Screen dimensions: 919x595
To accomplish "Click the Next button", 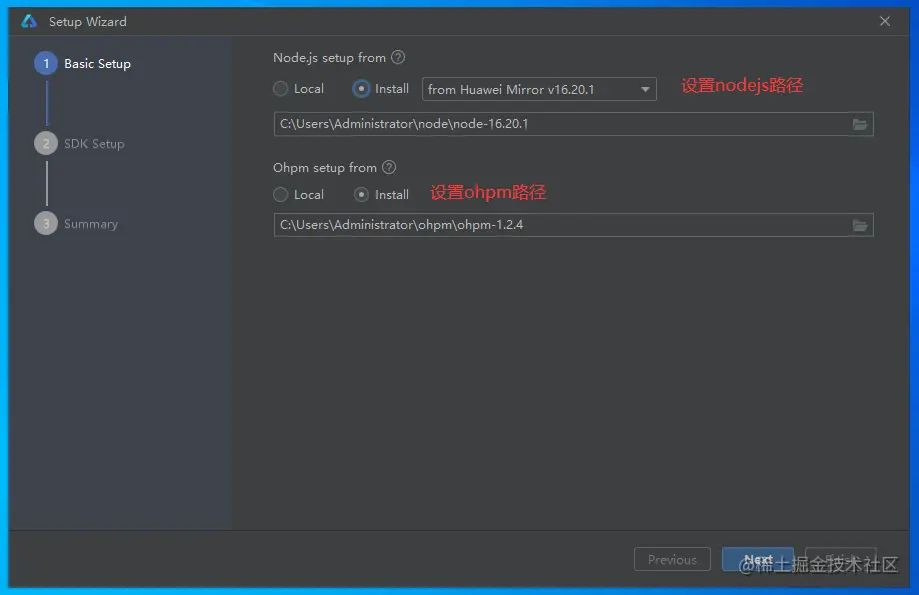I will click(758, 559).
